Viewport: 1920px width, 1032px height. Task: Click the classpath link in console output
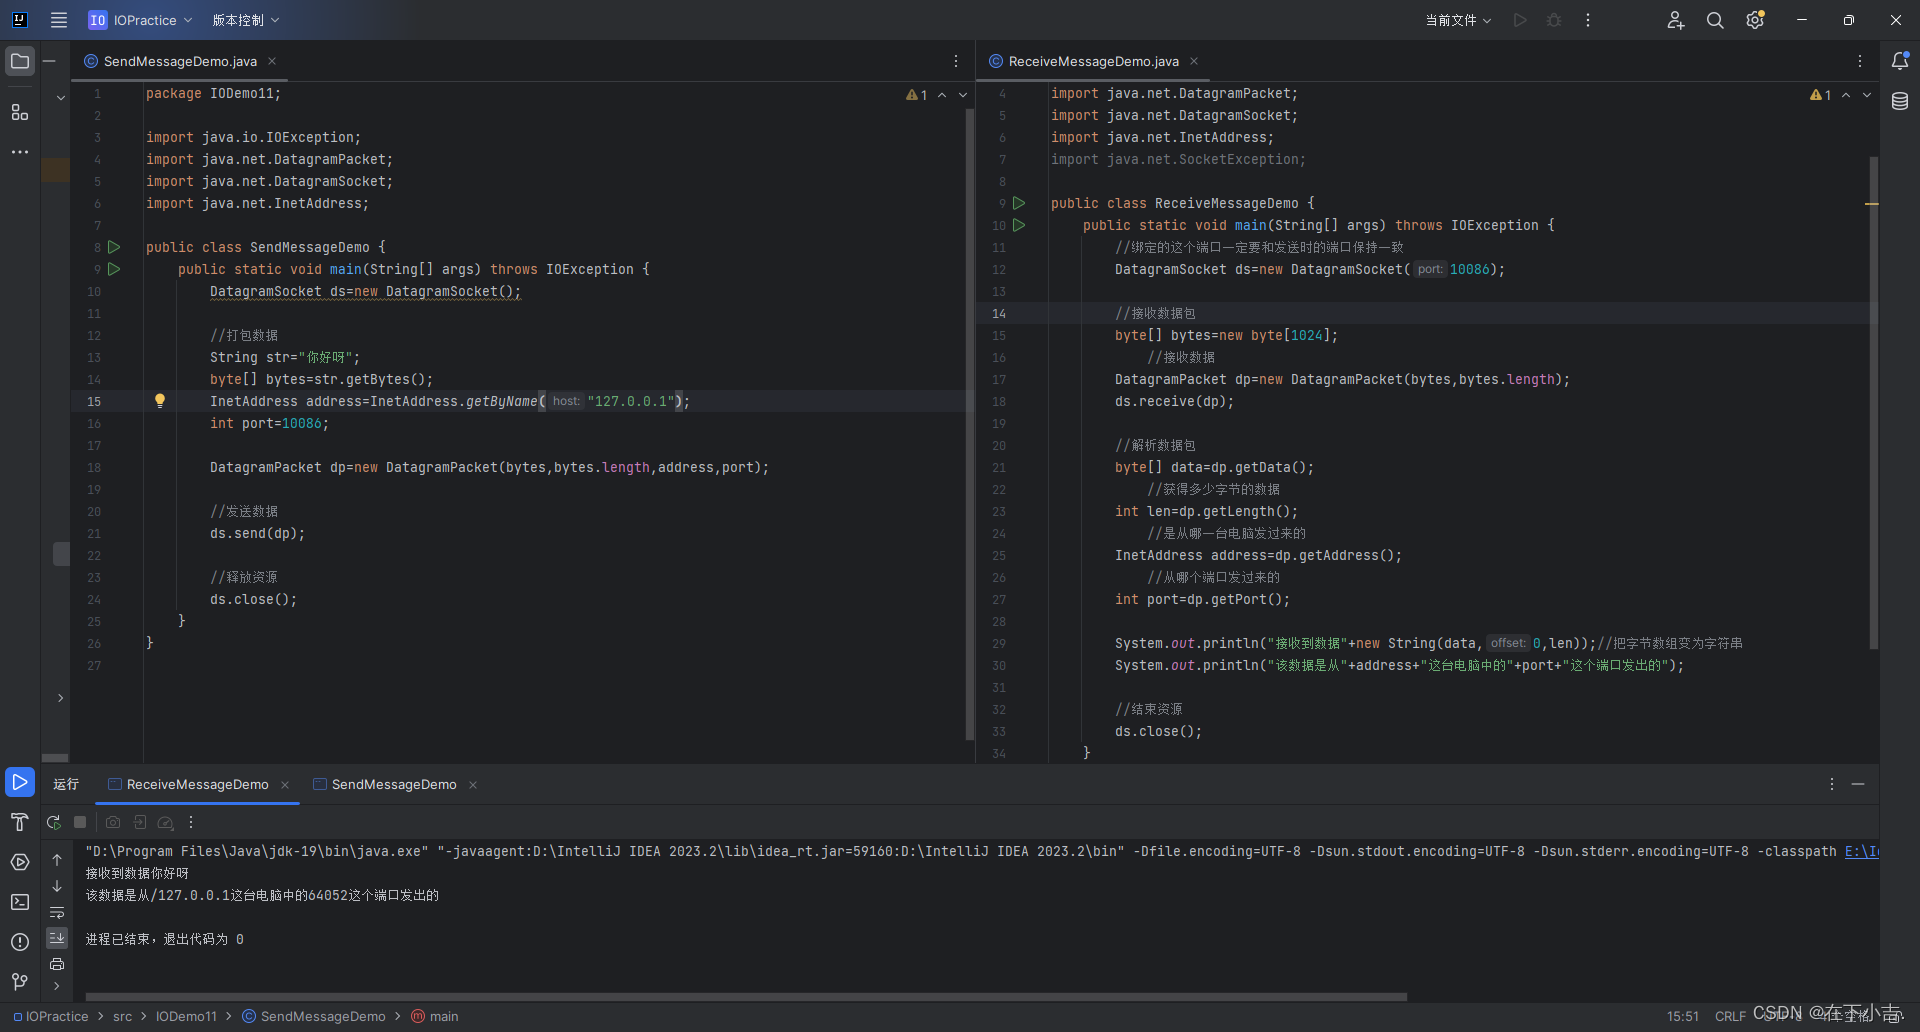click(x=1862, y=851)
